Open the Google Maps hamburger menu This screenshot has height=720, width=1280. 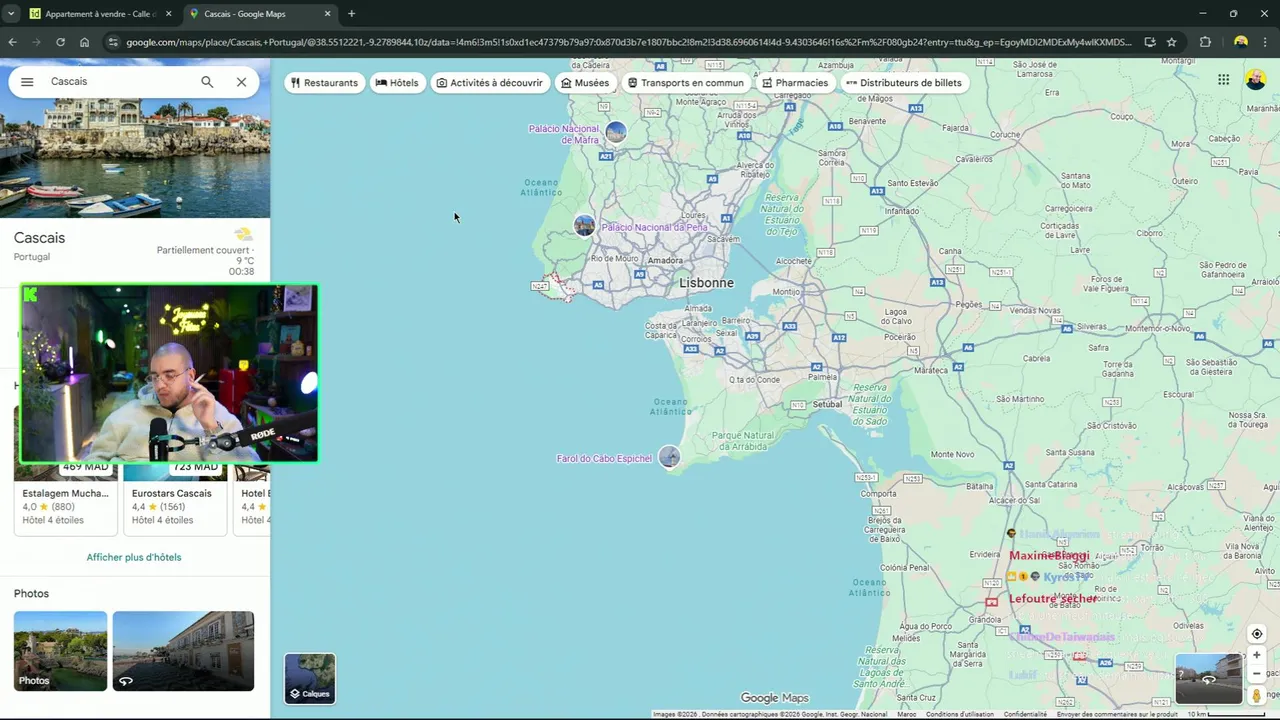tap(27, 82)
